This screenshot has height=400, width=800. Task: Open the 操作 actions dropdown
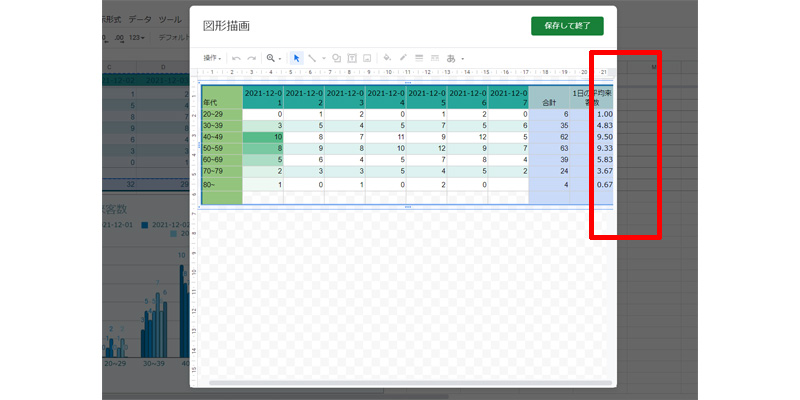point(212,58)
